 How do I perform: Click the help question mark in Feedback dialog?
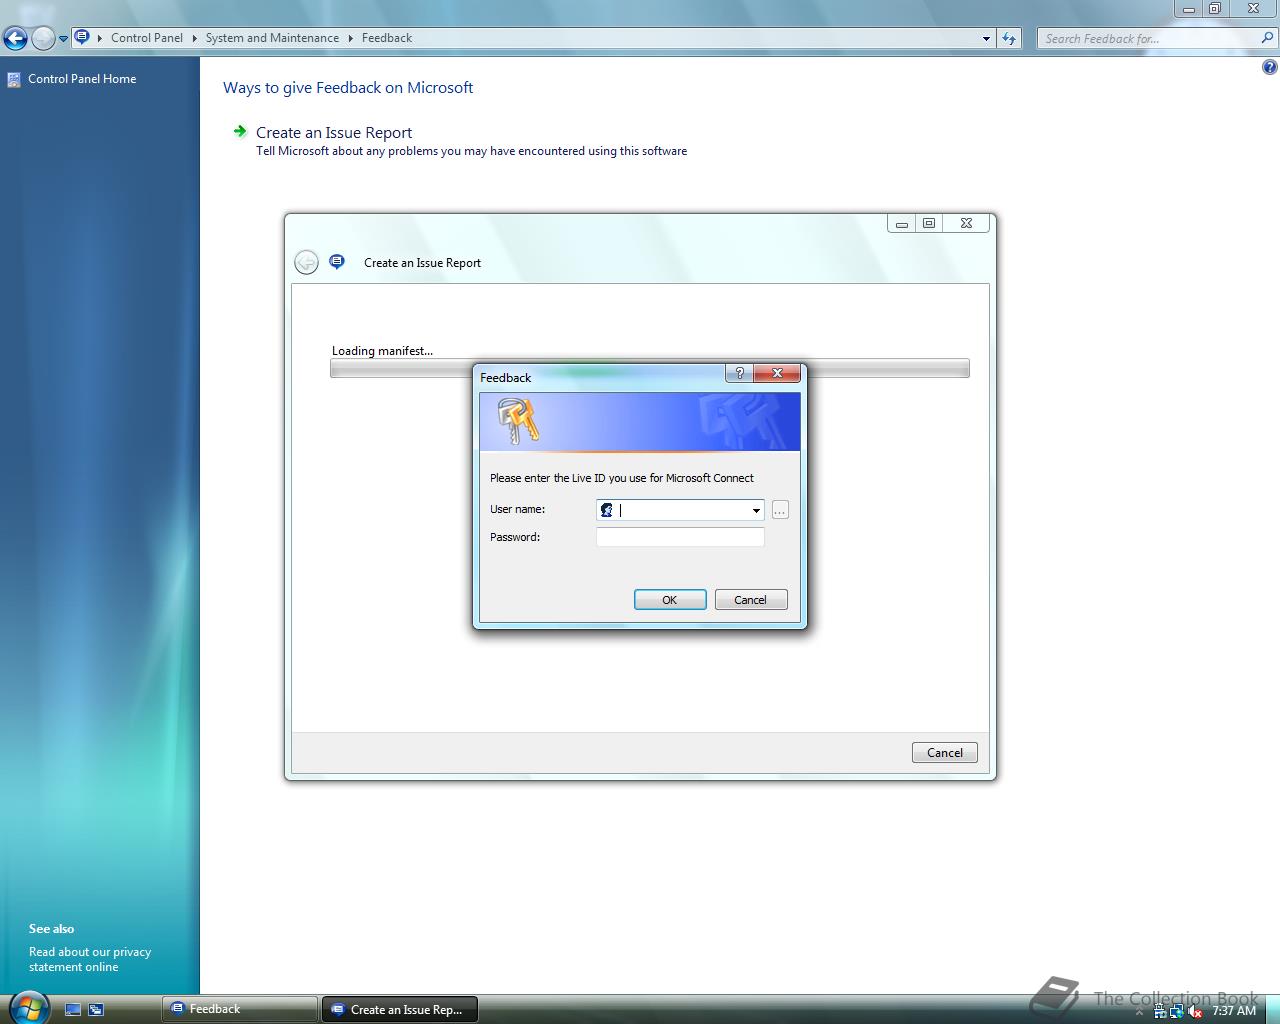click(739, 373)
